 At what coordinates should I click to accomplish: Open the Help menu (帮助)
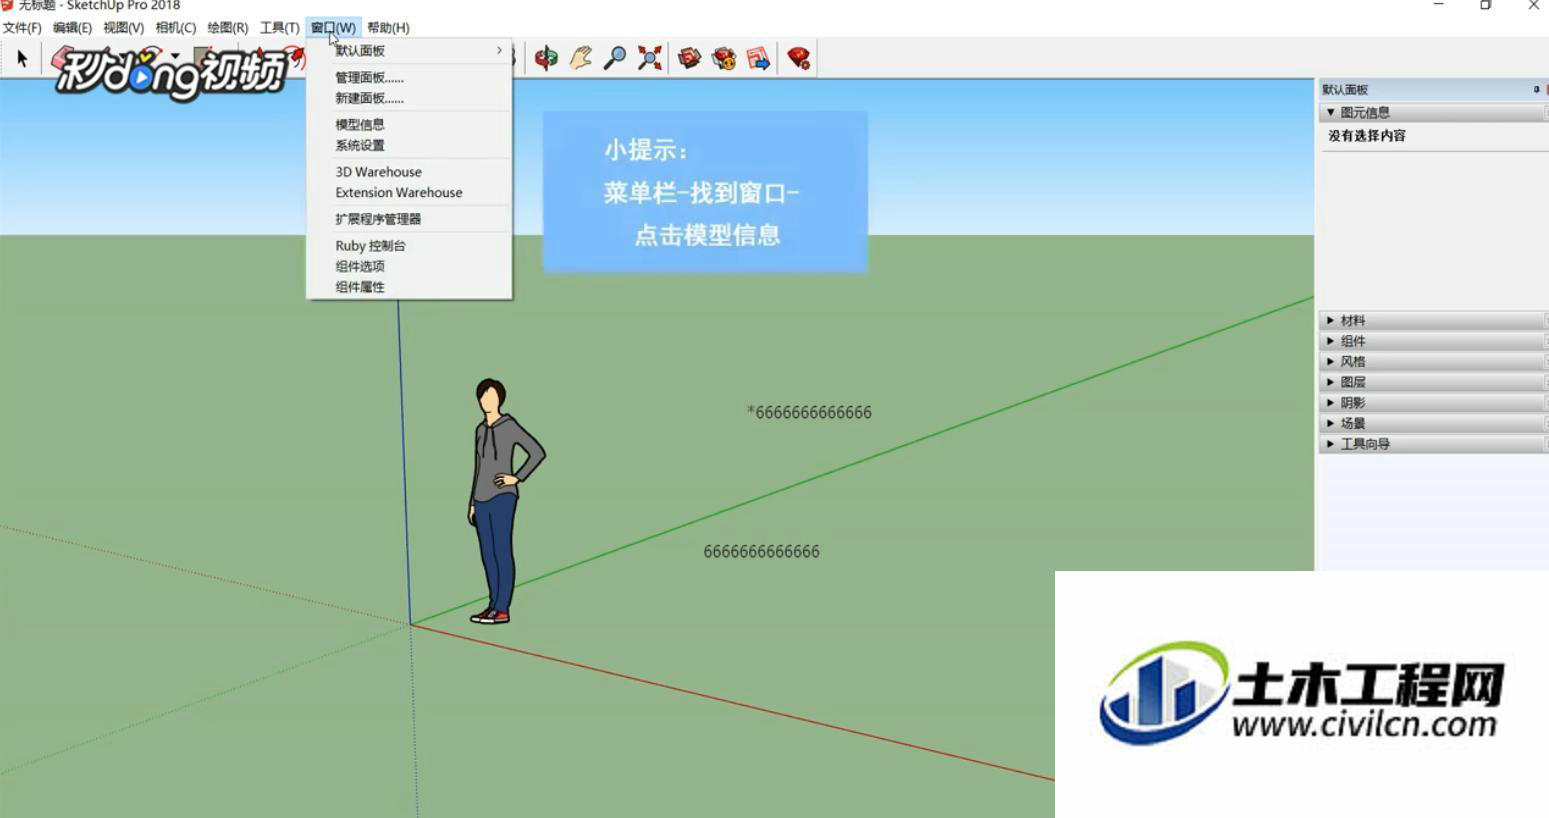tap(388, 27)
